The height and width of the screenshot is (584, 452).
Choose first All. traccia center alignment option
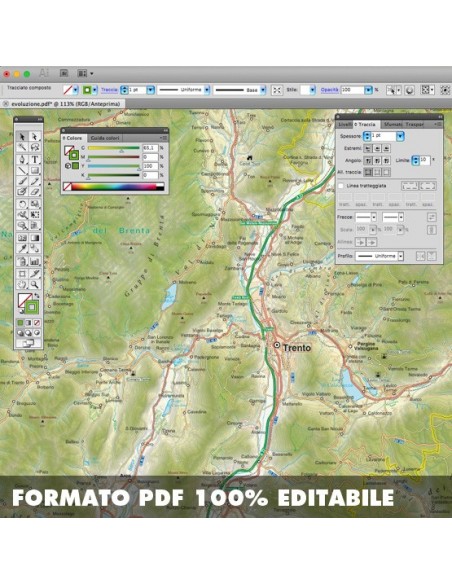(368, 172)
